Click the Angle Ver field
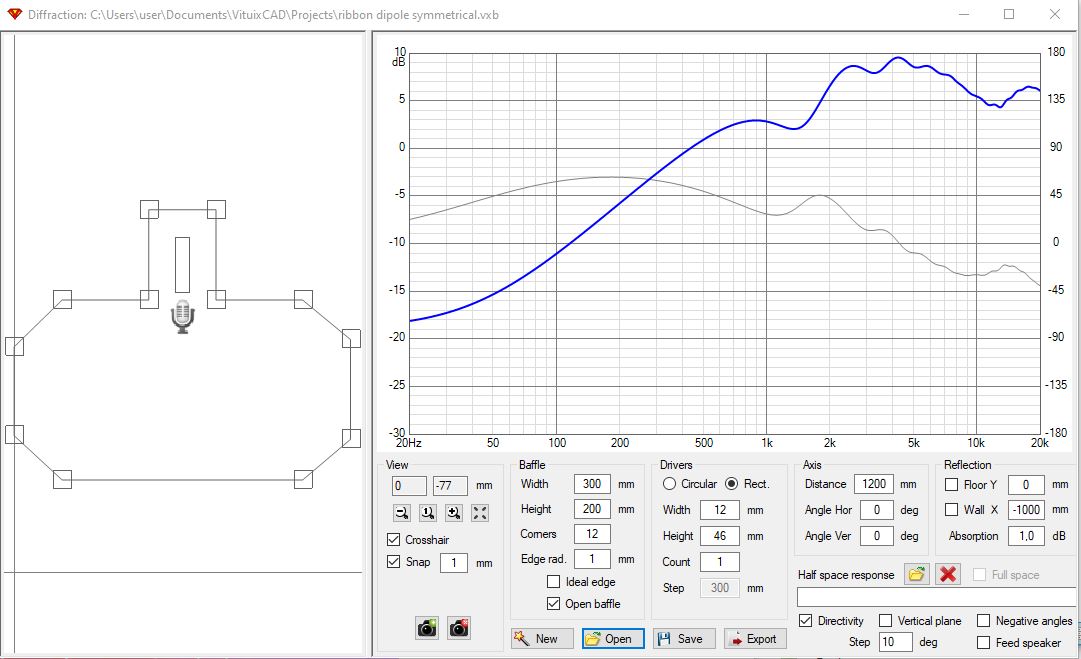The height and width of the screenshot is (659, 1081). pos(877,536)
